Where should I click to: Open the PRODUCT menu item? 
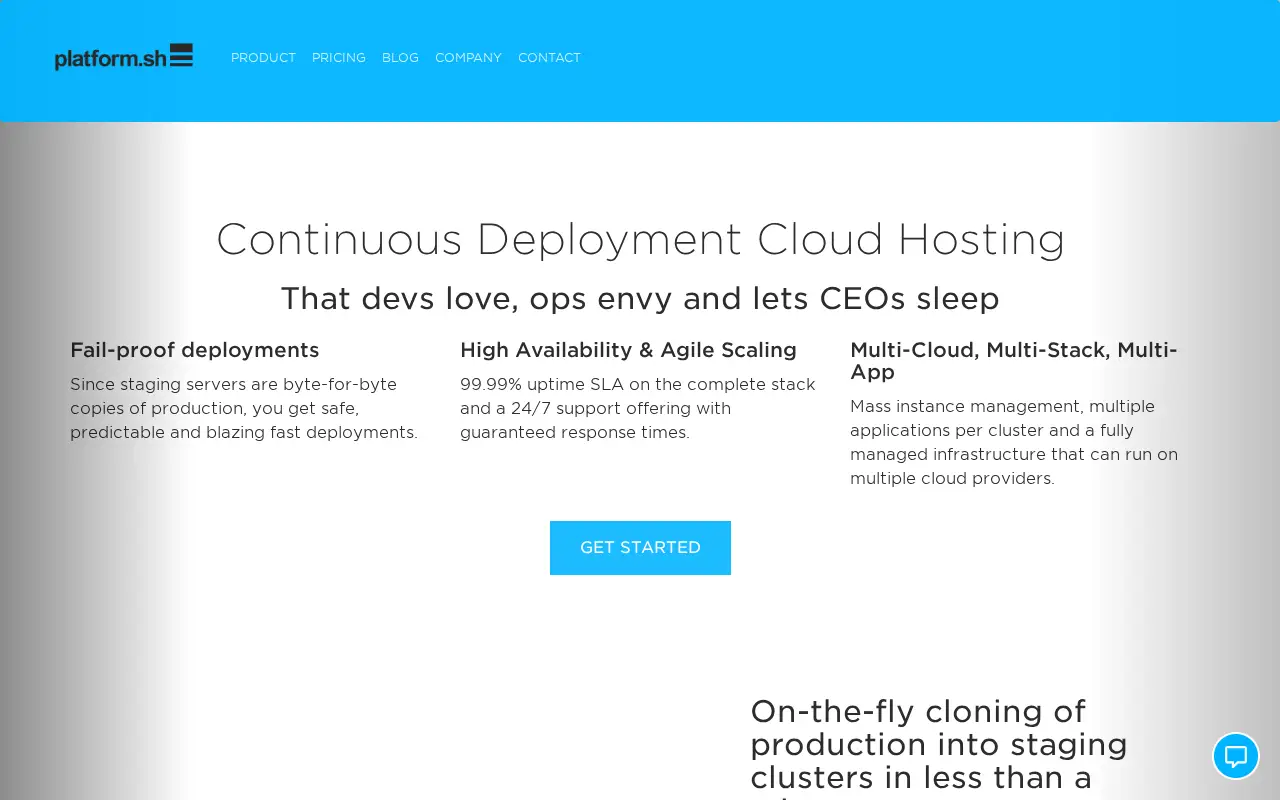click(x=263, y=58)
